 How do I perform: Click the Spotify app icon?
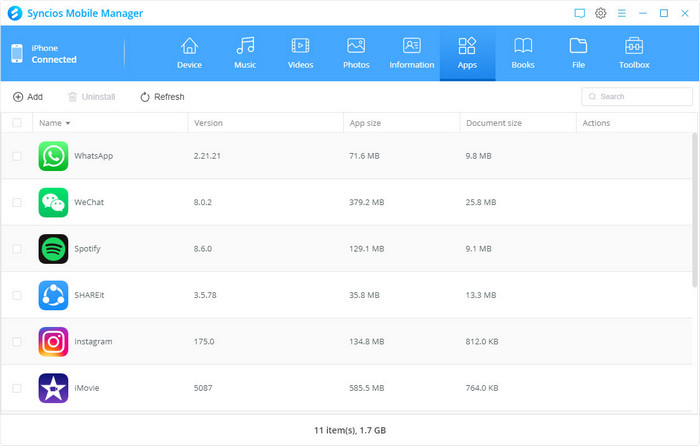(x=53, y=249)
